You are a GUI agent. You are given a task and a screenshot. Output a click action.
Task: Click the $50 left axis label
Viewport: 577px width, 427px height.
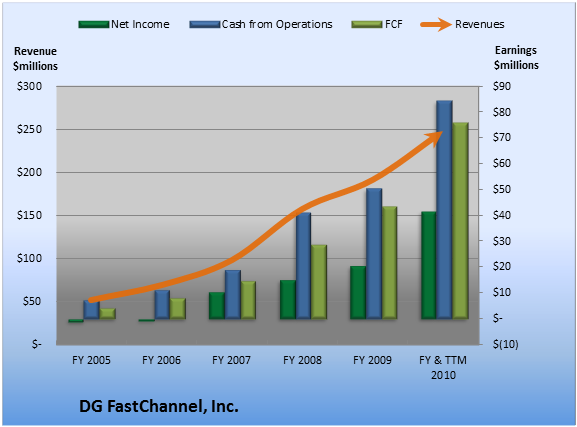32,301
